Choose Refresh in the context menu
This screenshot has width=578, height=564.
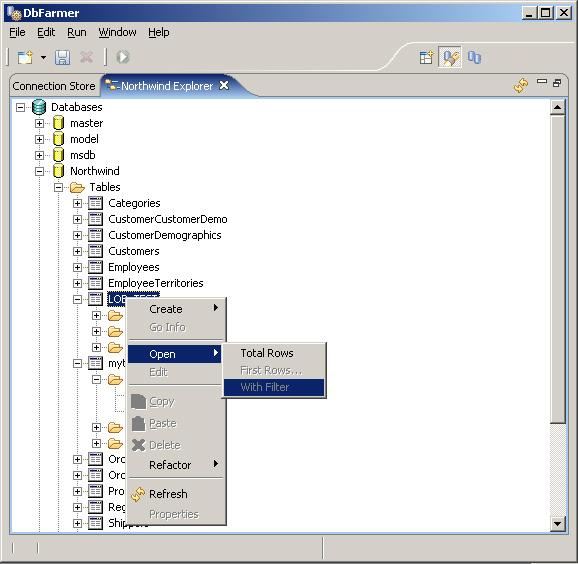[x=176, y=494]
